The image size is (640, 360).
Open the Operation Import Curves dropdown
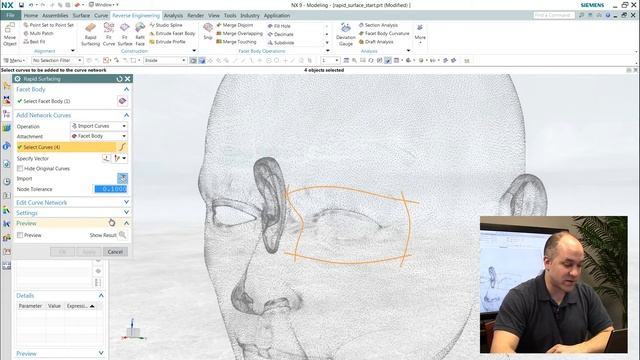[99, 126]
